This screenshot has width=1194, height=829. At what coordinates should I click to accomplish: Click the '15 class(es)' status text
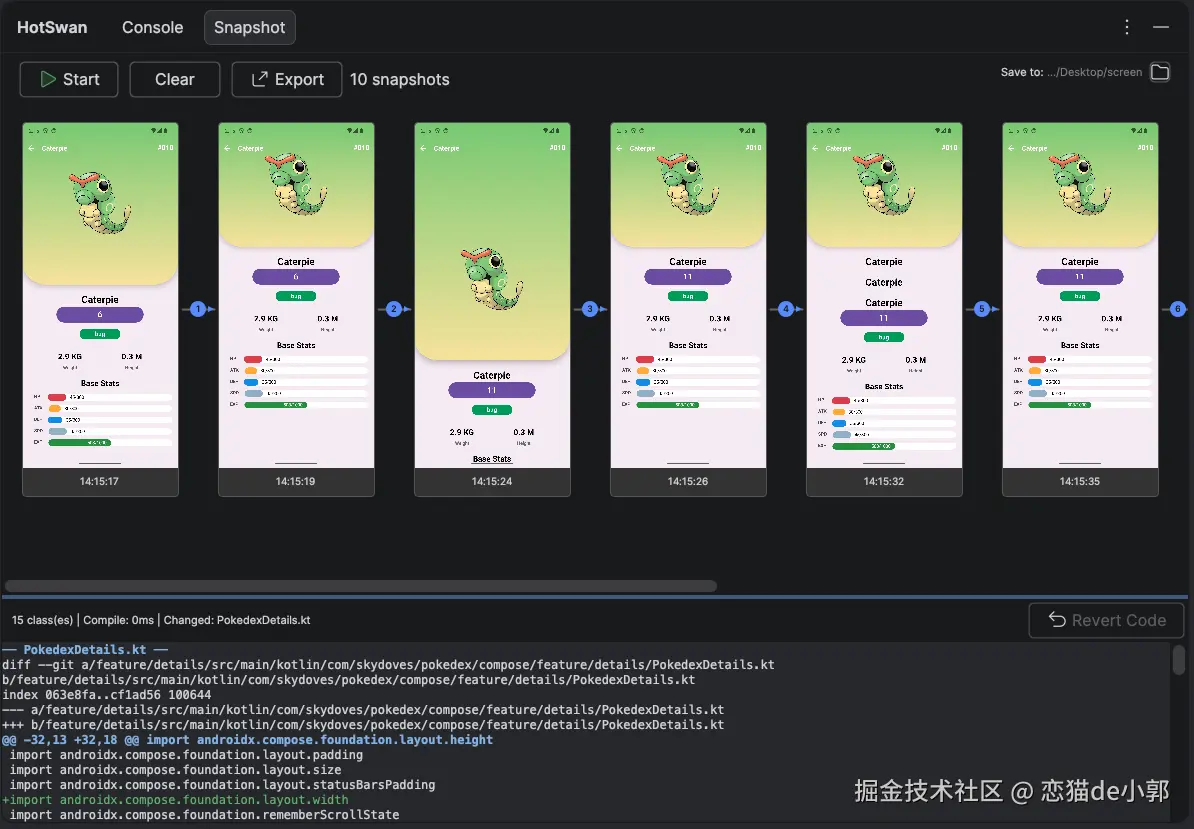click(x=43, y=620)
